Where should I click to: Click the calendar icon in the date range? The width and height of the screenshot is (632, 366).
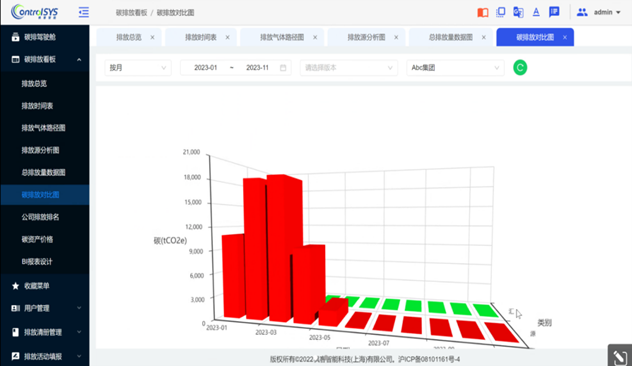(x=283, y=68)
